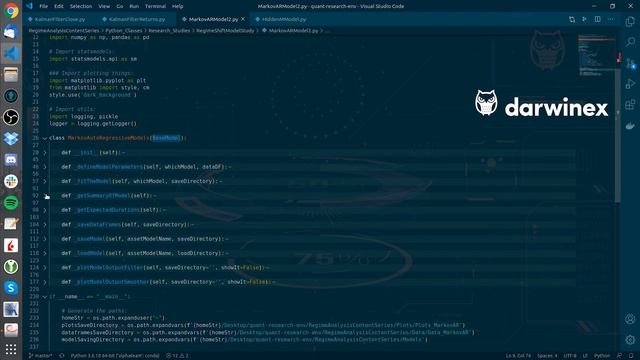This screenshot has height=360, width=640.
Task: Open the Edit menu
Action: pyautogui.click(x=59, y=6)
